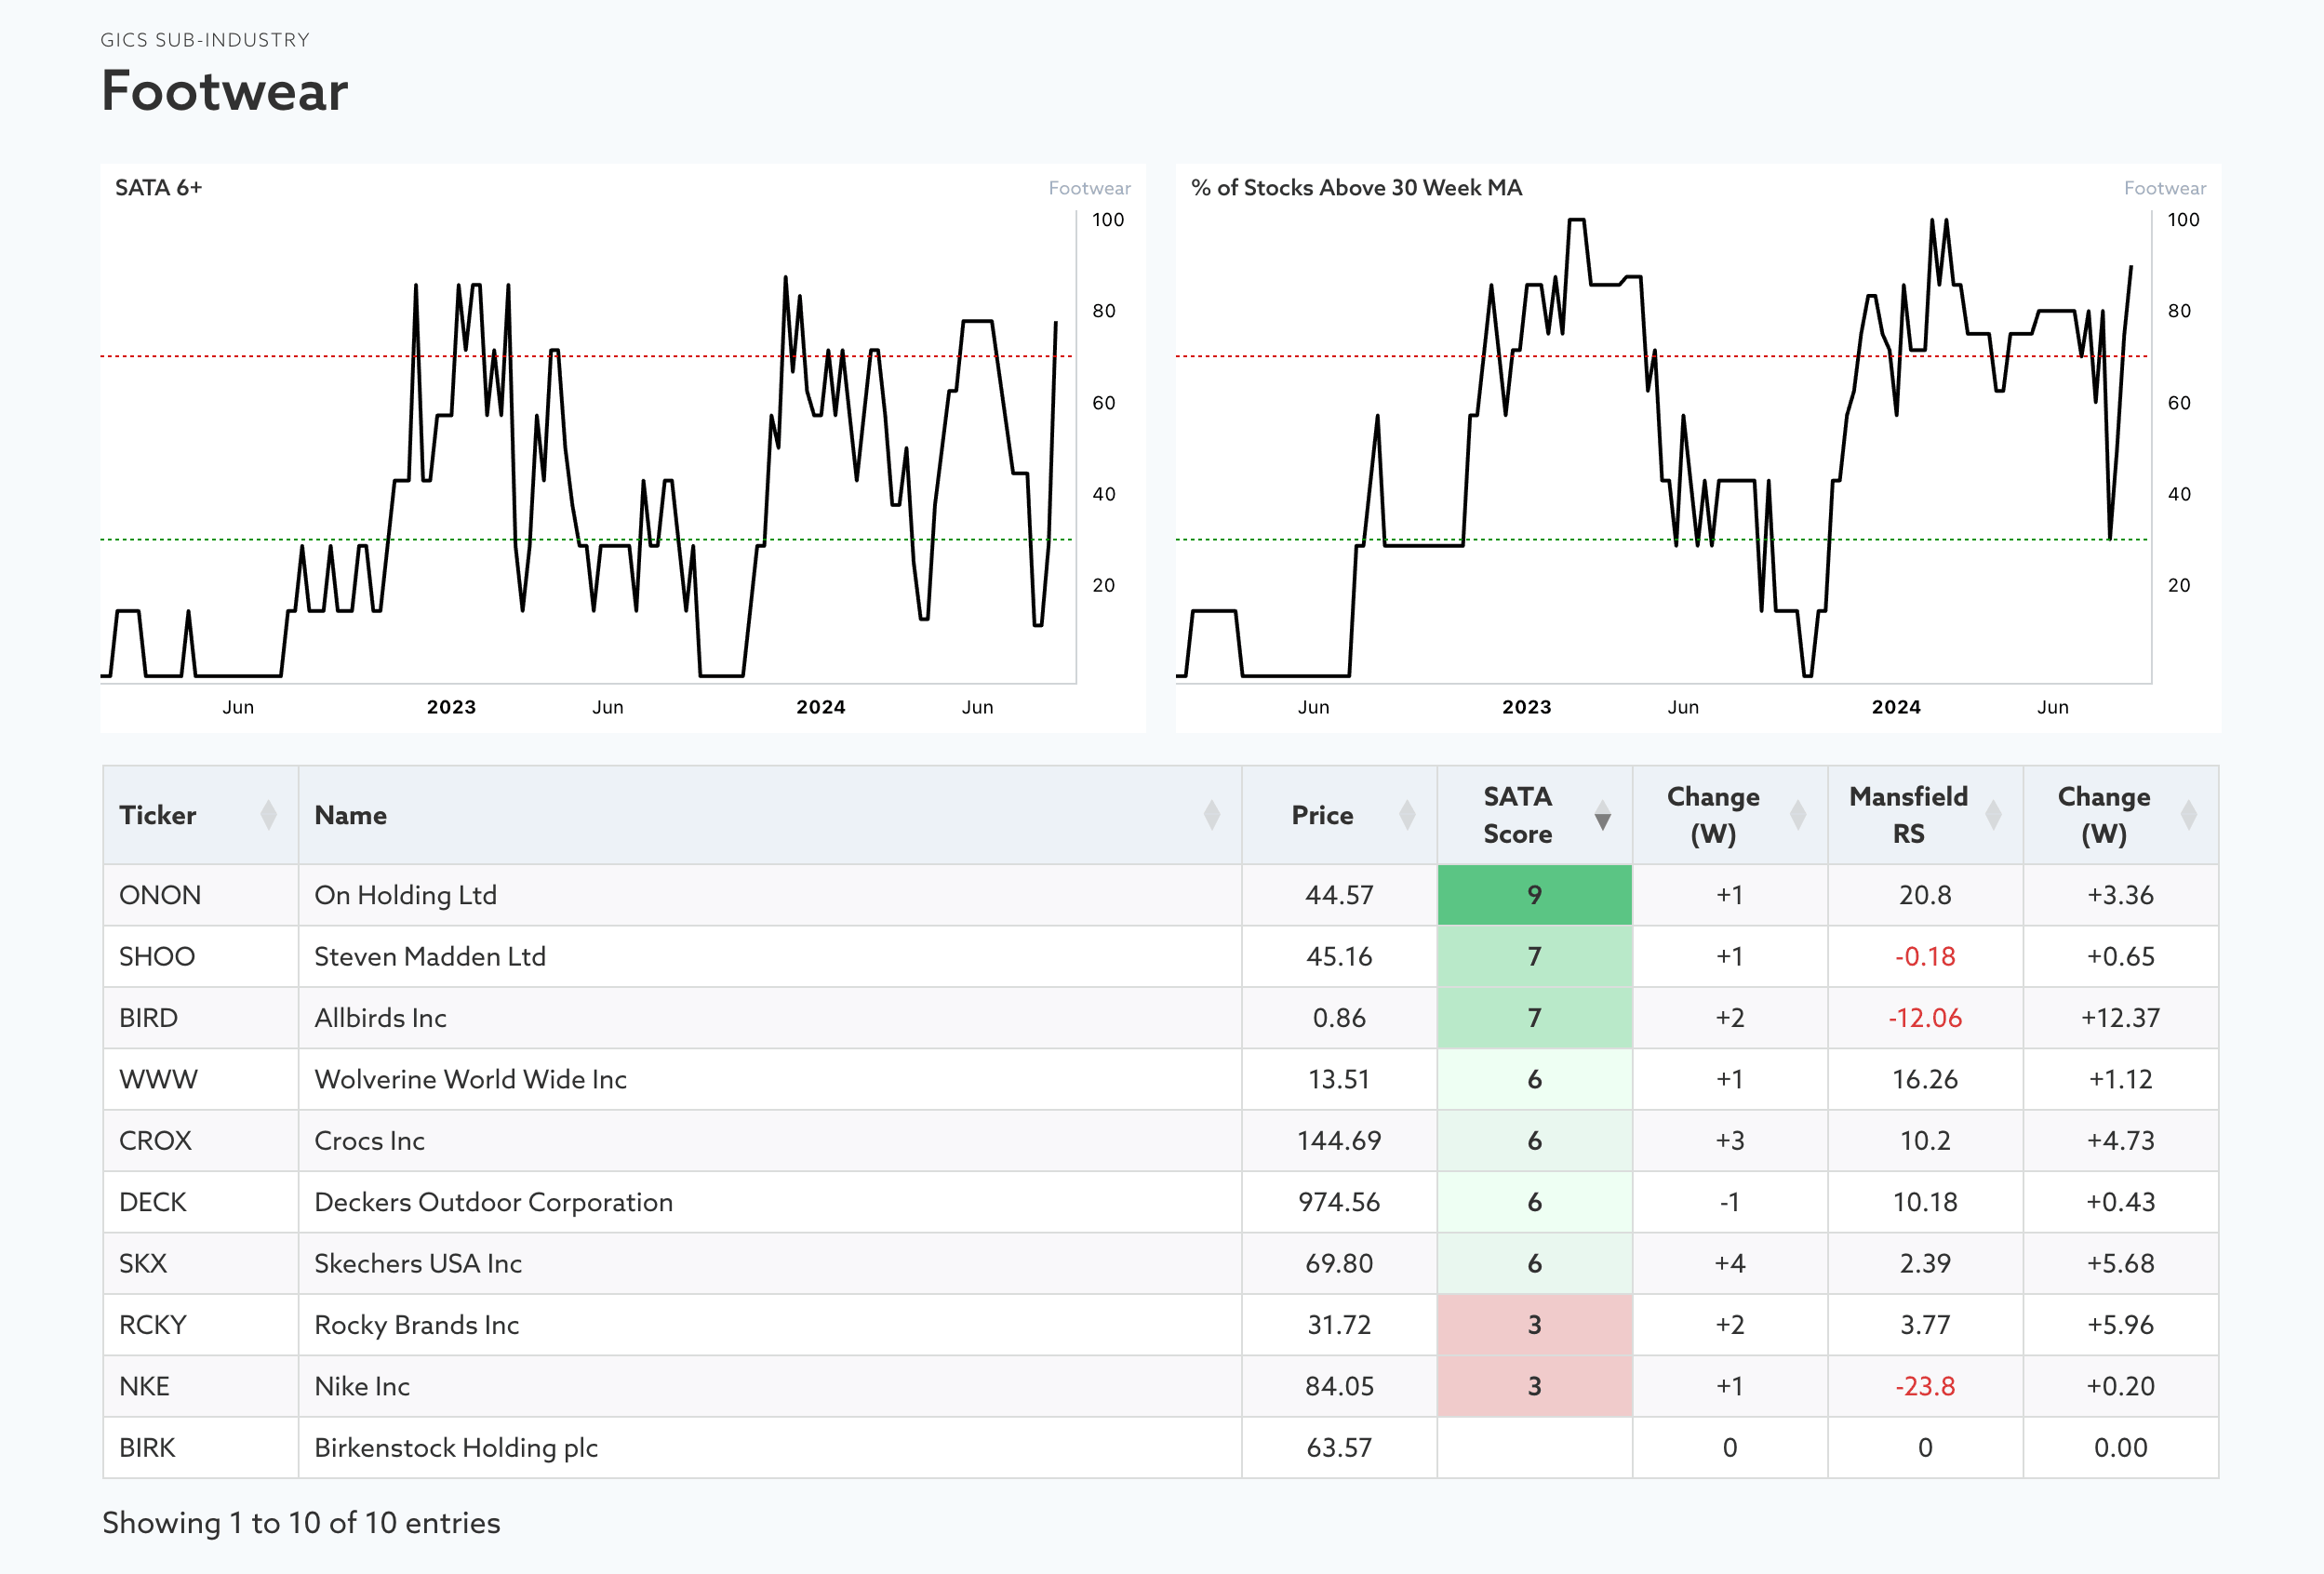Select the RCKY ticker cell

pyautogui.click(x=200, y=1325)
